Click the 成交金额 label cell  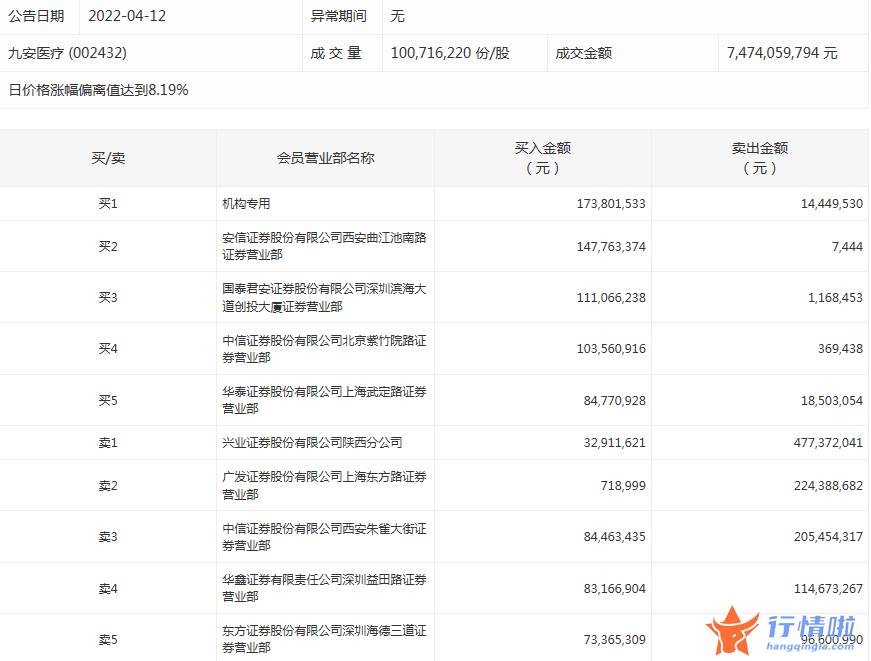pos(584,53)
